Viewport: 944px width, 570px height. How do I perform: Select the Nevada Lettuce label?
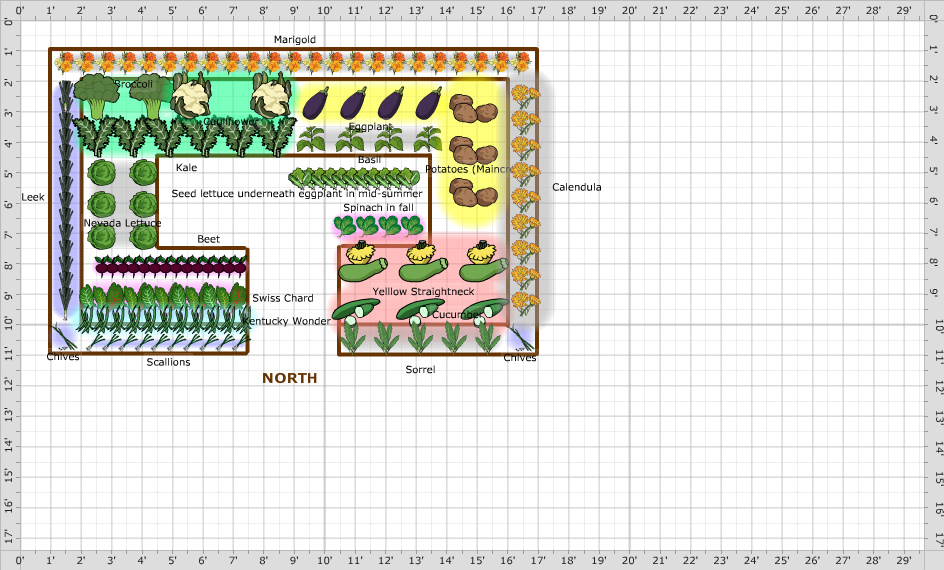pyautogui.click(x=122, y=223)
